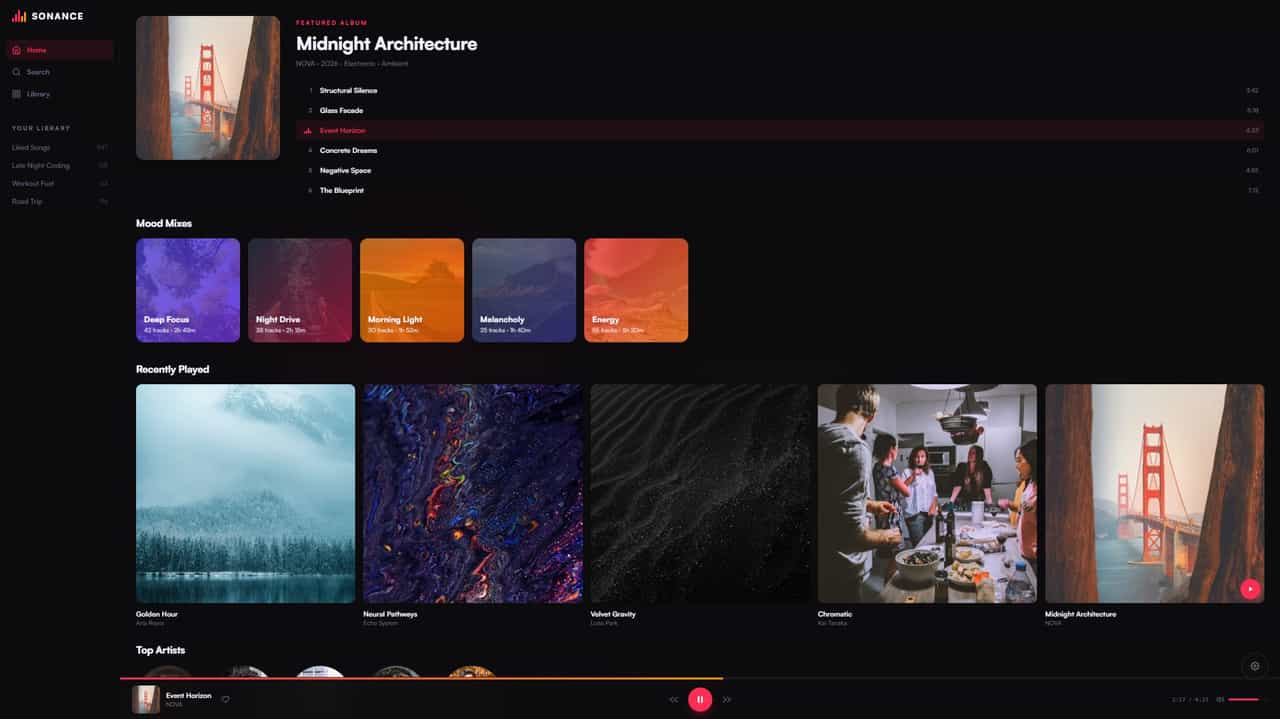Click the Sonance logo icon
The height and width of the screenshot is (719, 1280).
click(x=19, y=16)
